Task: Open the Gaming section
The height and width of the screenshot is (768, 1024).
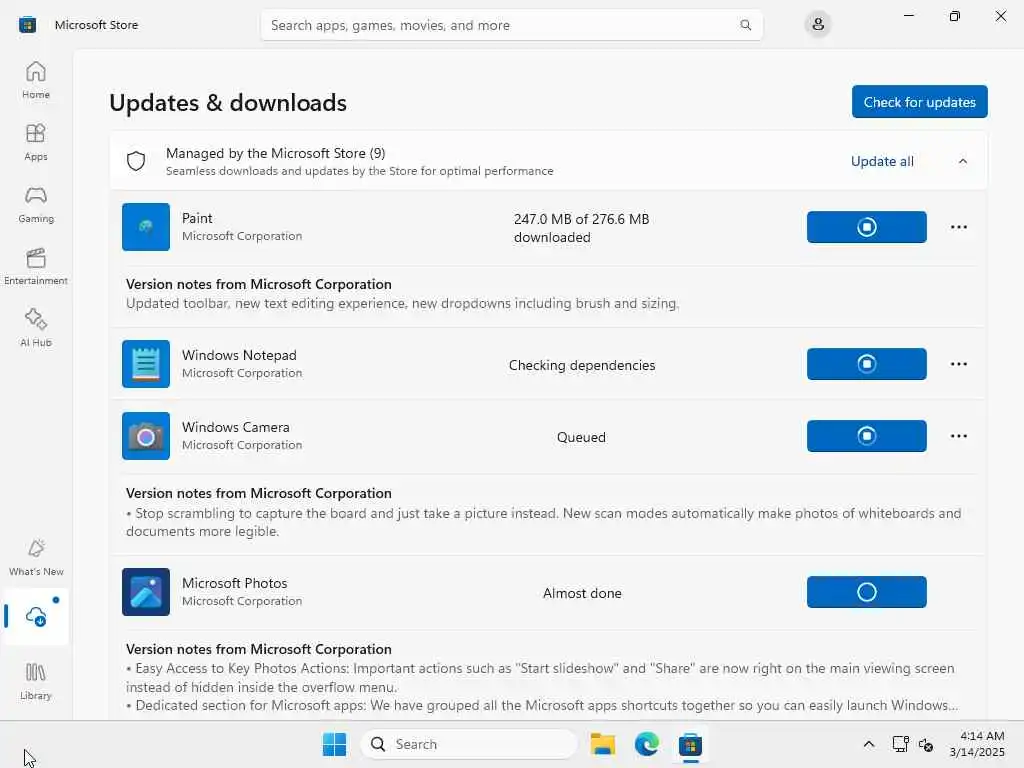Action: pyautogui.click(x=36, y=204)
